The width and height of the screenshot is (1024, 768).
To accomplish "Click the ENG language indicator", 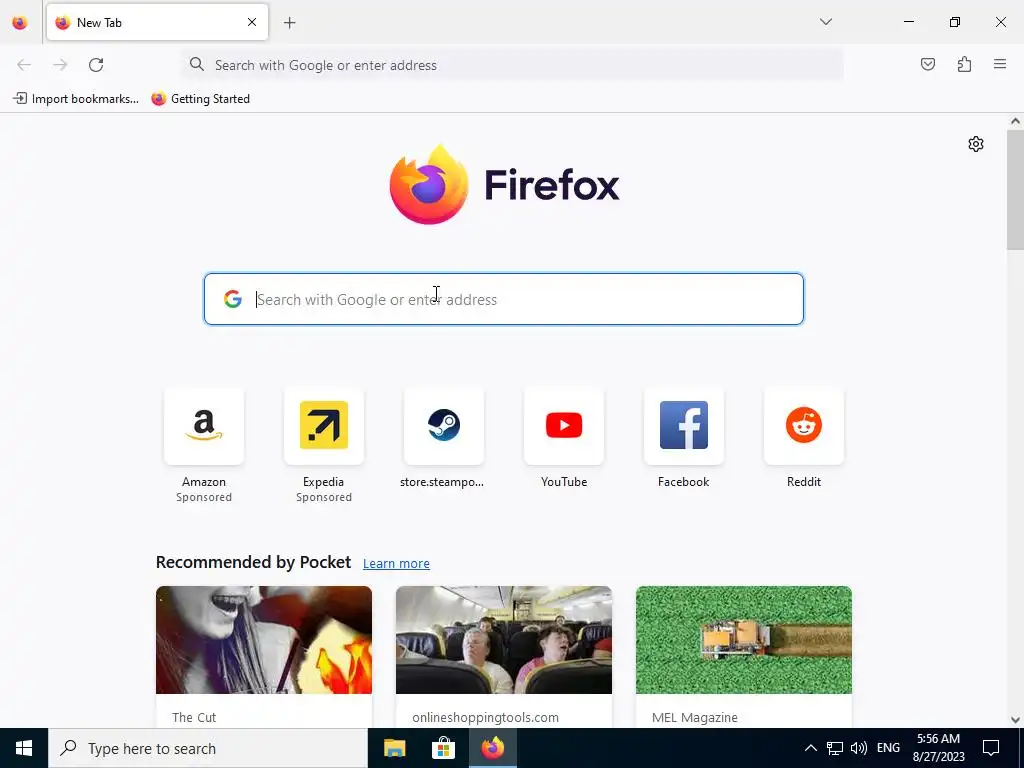I will point(888,748).
